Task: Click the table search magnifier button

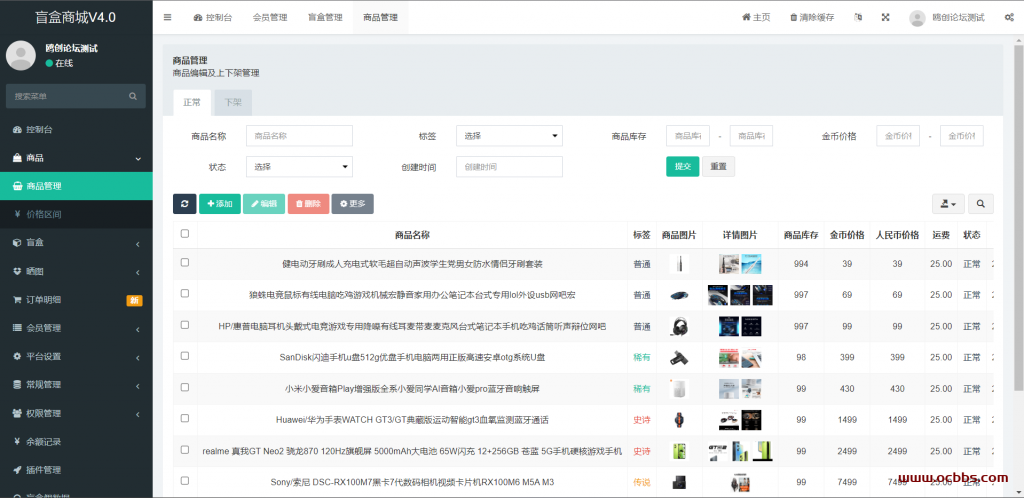Action: [x=980, y=204]
